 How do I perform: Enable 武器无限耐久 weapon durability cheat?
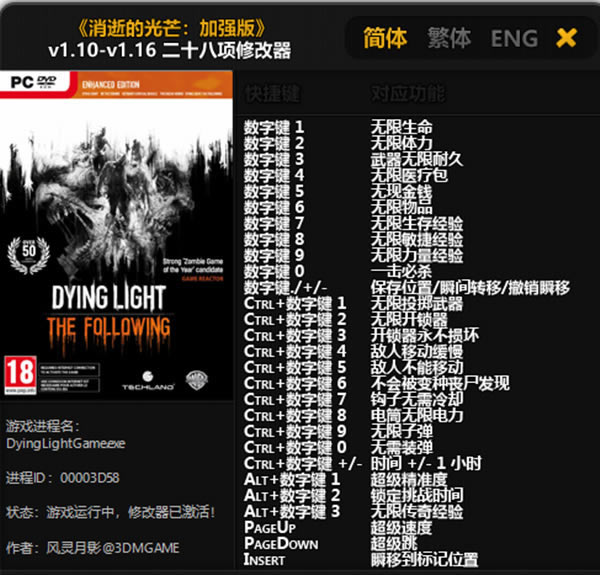point(417,159)
